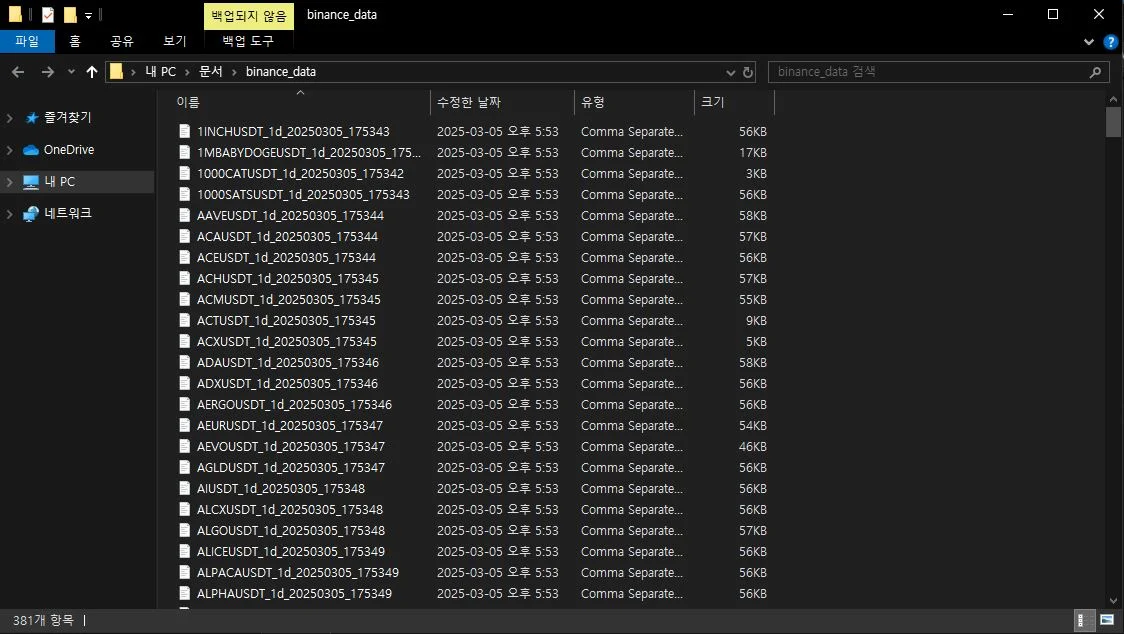Screen dimensions: 1124x634
Task: Click the ACTUSDT file icon
Action: (x=184, y=321)
